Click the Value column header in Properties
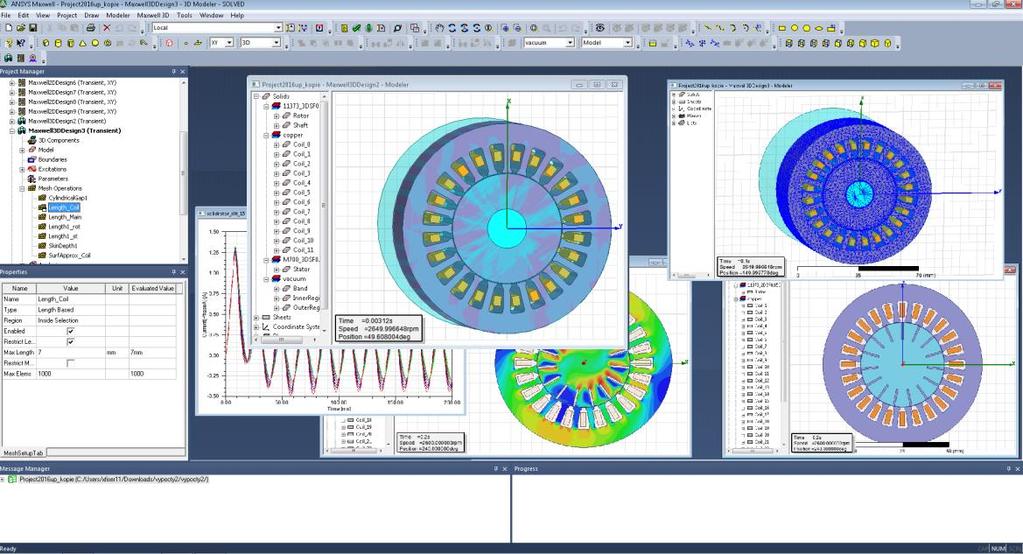Viewport: 1023px width, 554px height. tap(70, 288)
